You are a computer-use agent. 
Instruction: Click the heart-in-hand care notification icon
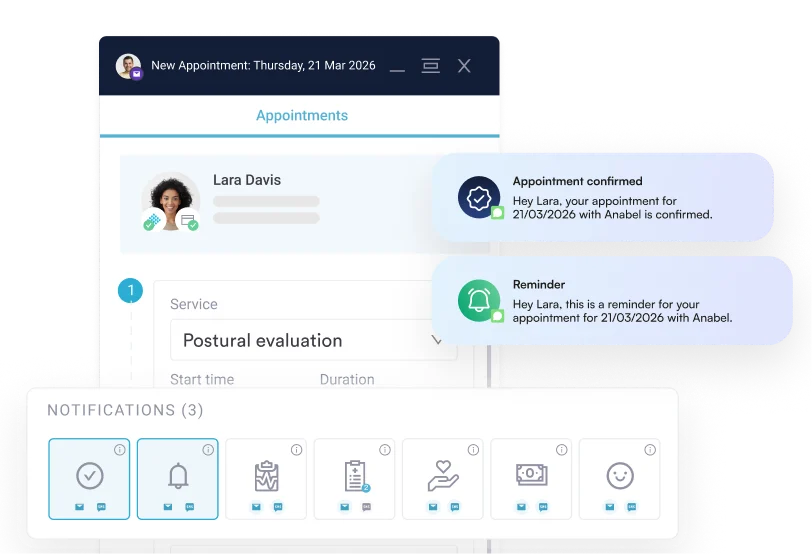[442, 476]
